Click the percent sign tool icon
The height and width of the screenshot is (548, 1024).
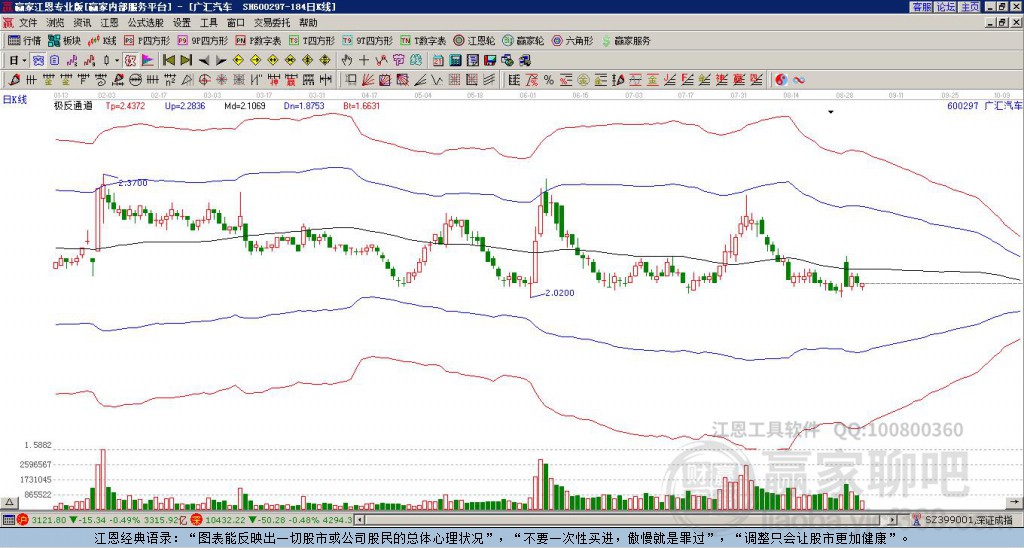click(x=549, y=80)
